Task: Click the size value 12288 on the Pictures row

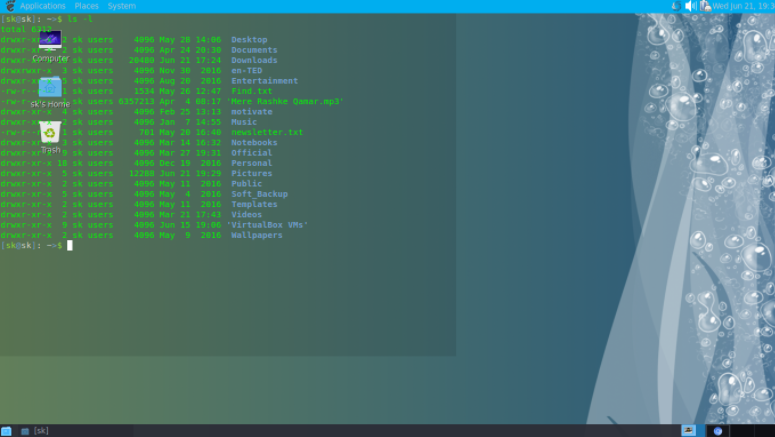Action: pyautogui.click(x=141, y=174)
